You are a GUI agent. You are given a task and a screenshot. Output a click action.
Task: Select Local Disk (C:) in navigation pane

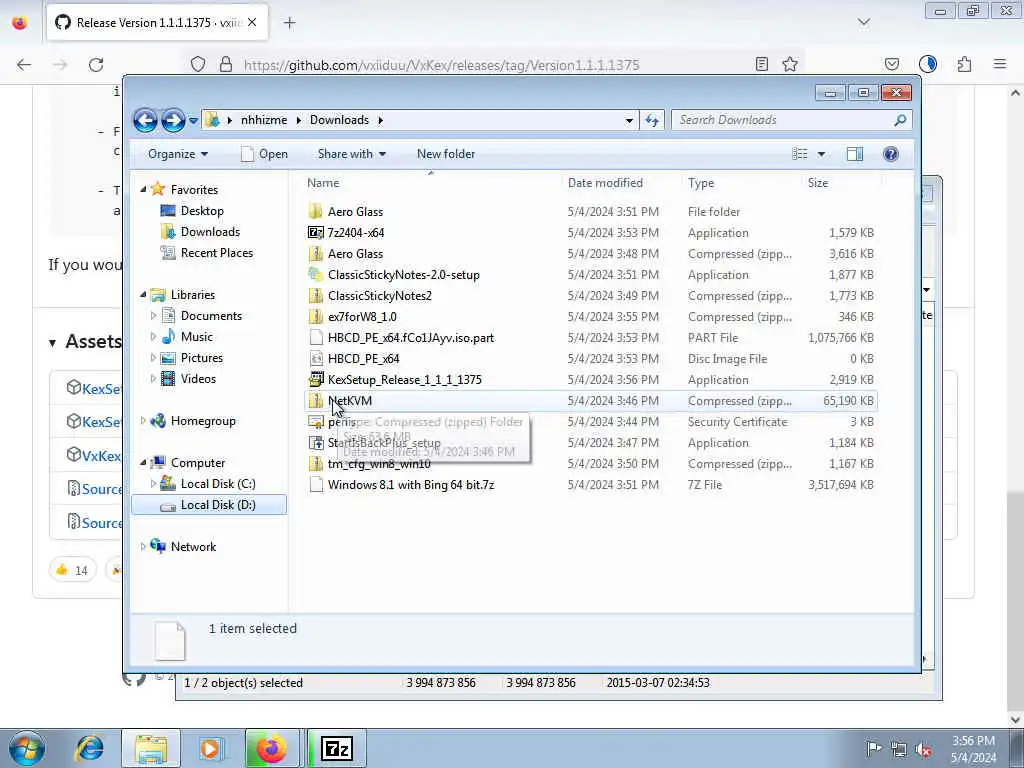click(x=218, y=484)
